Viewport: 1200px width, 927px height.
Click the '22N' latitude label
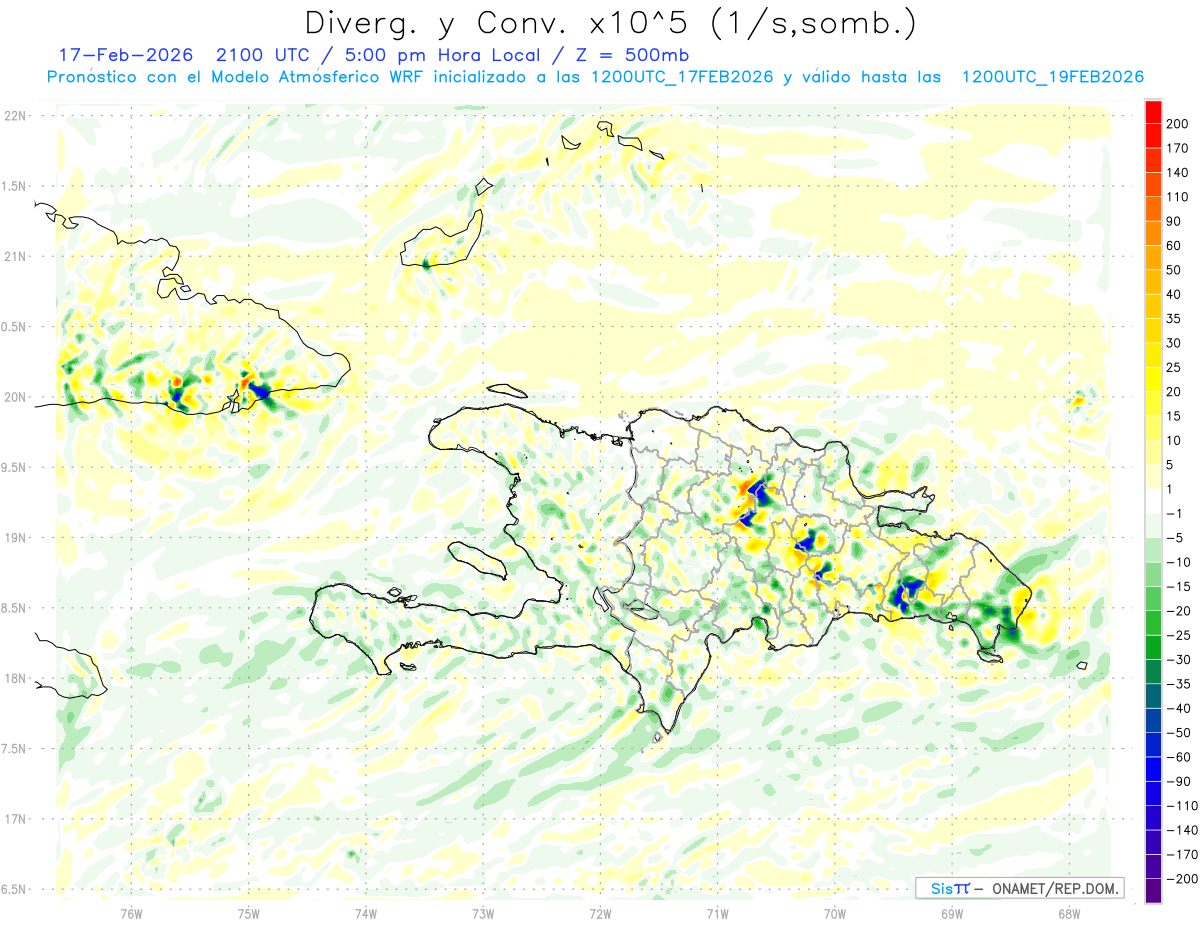tap(15, 116)
